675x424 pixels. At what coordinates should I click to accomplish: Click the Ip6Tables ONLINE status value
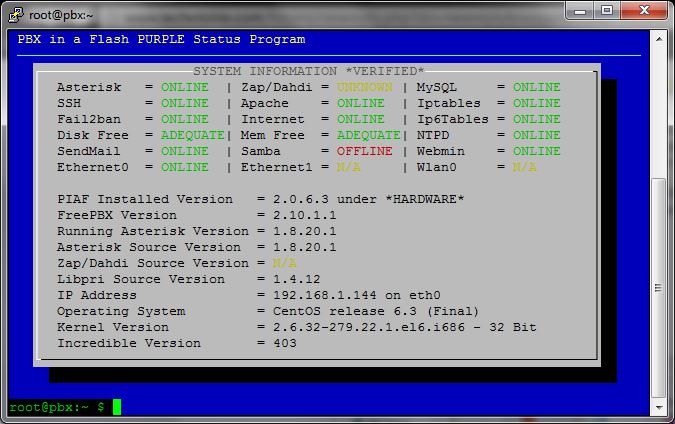coord(536,119)
